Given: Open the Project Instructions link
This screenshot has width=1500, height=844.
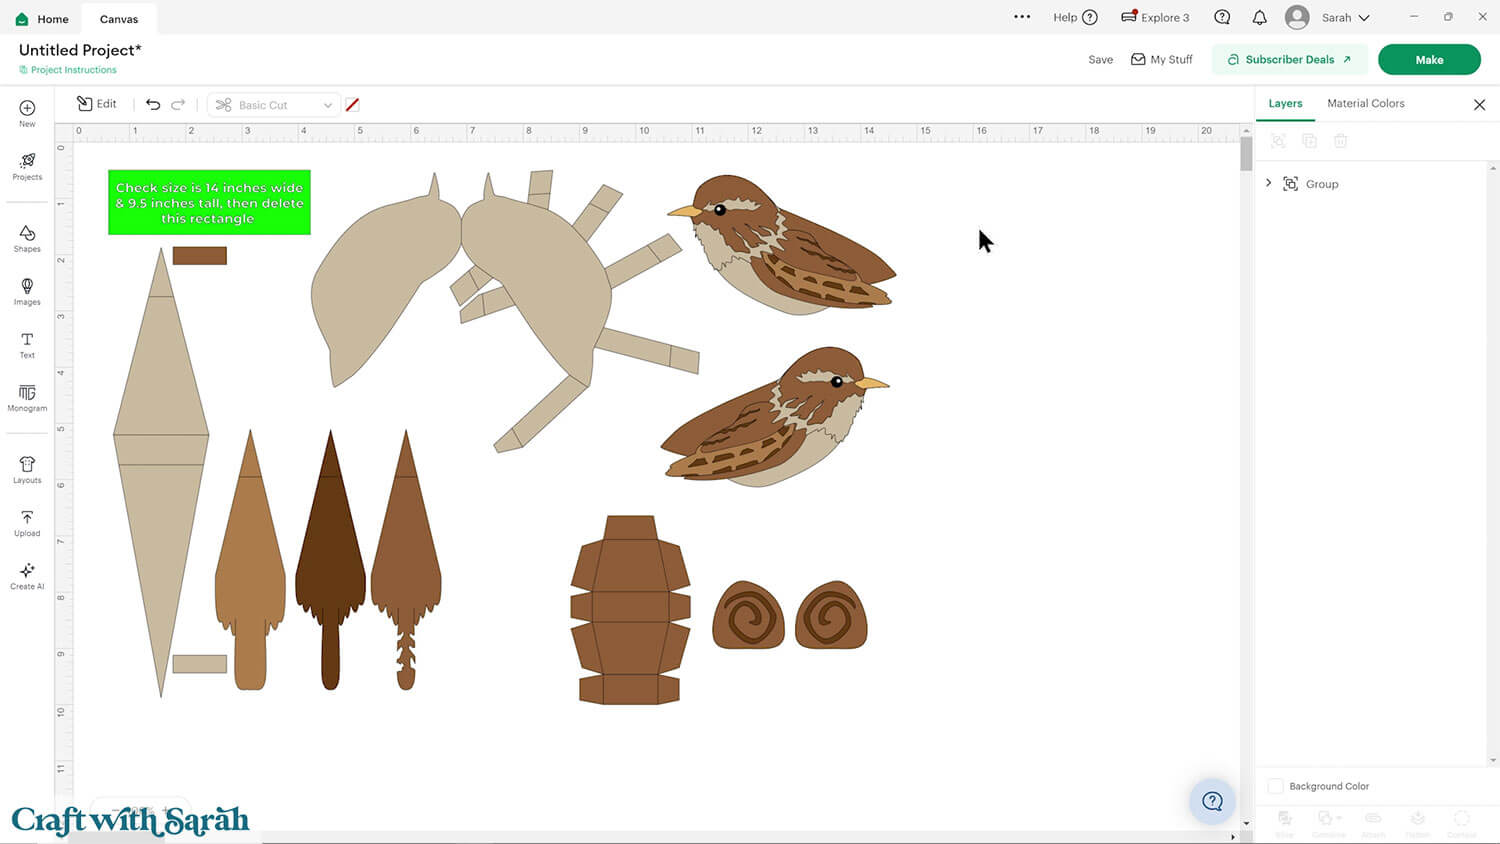Looking at the screenshot, I should pyautogui.click(x=73, y=70).
